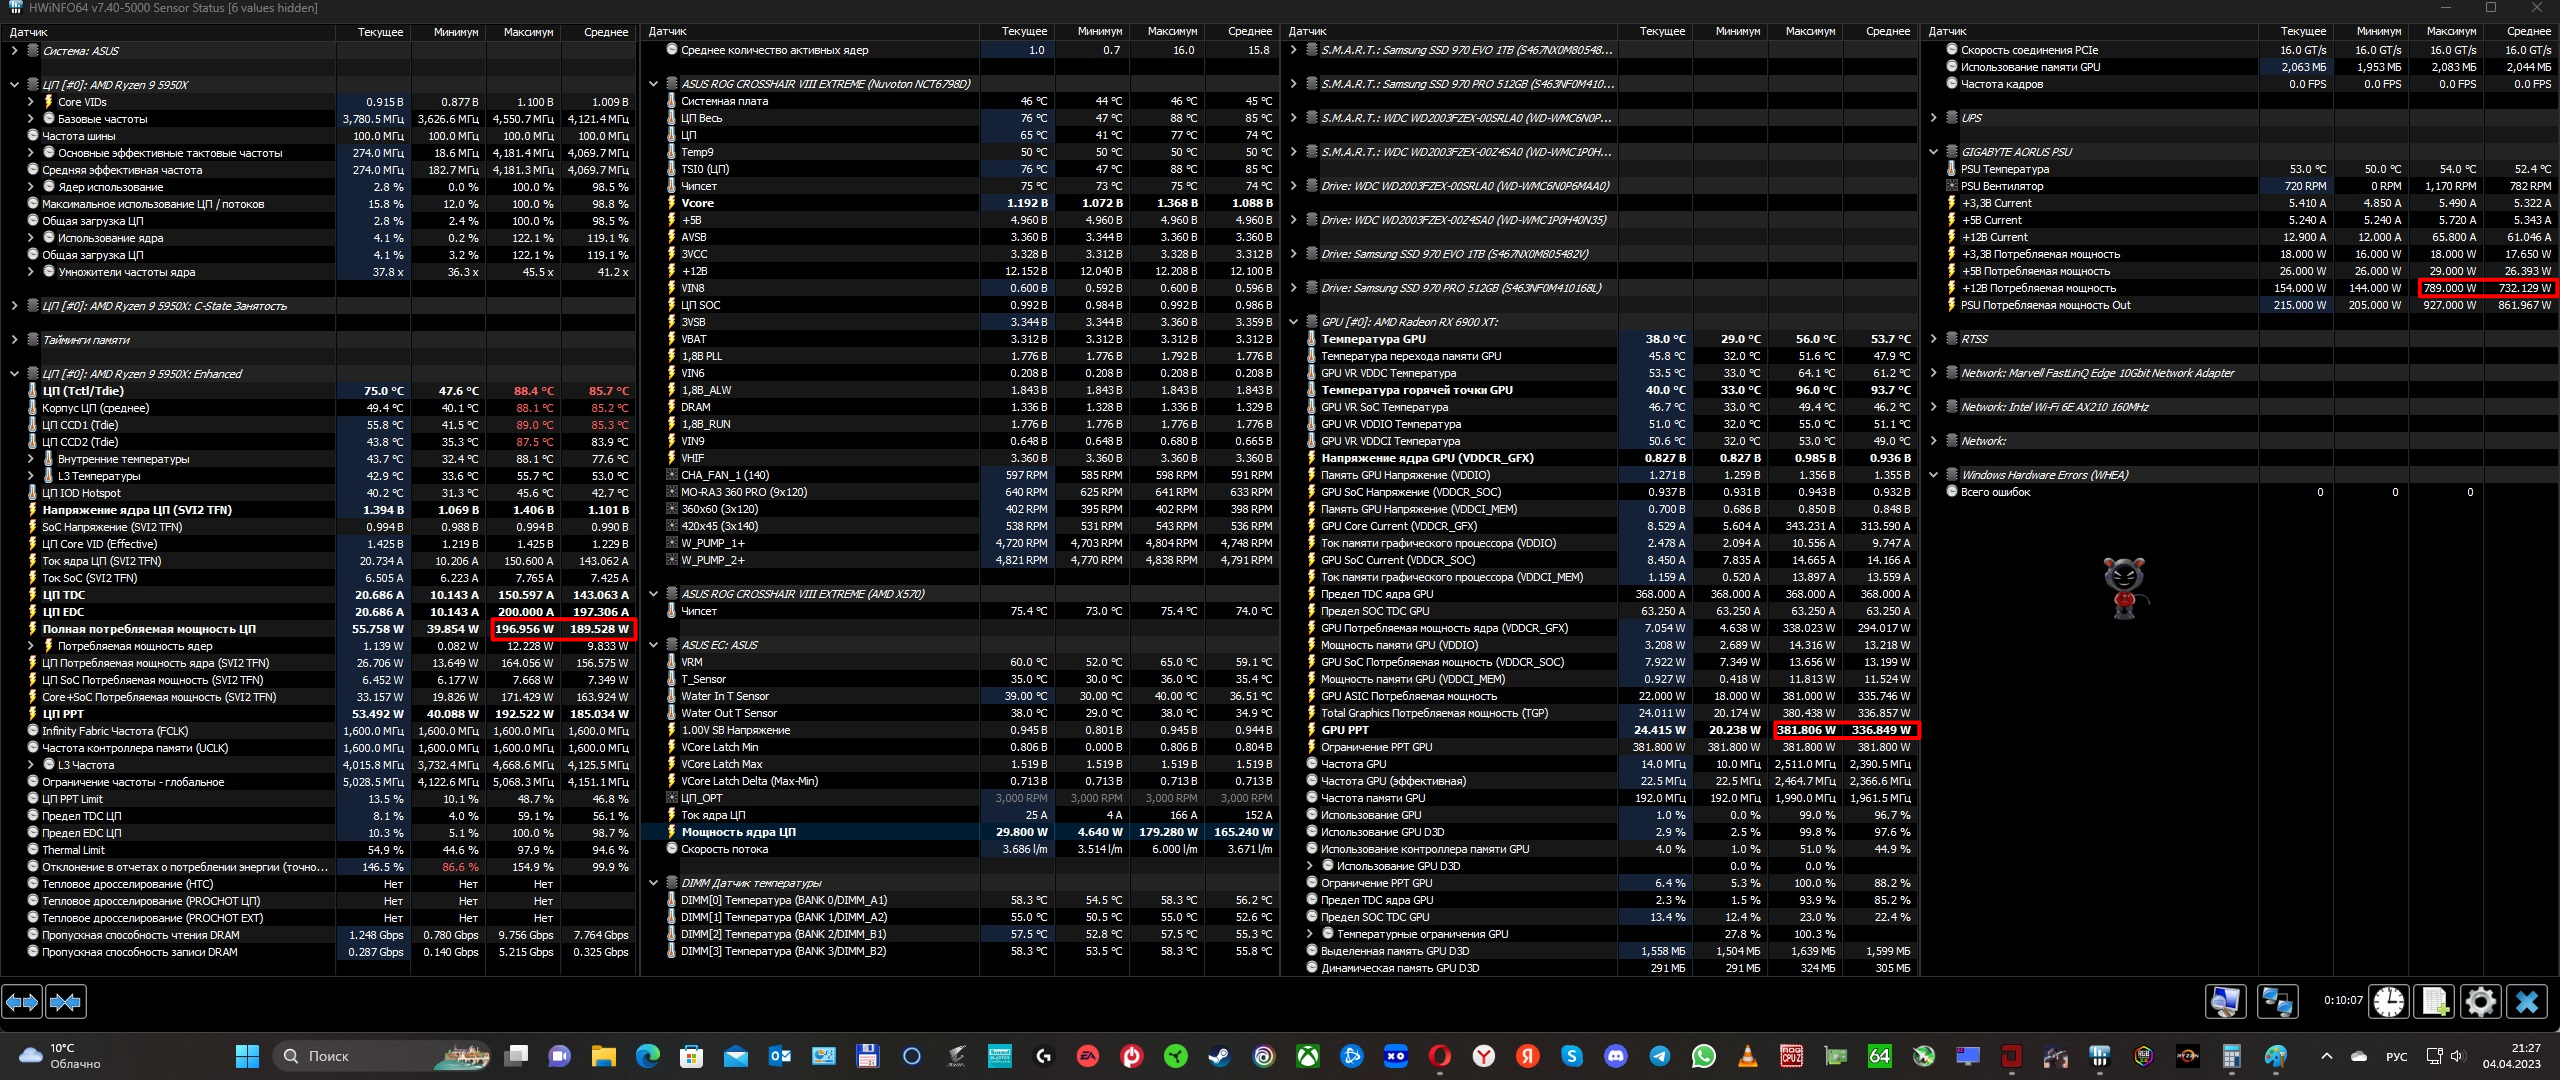Screen dimensions: 2560x1080
Task: Select the Полная потребляемая мощность ЦП row
Action: point(148,629)
